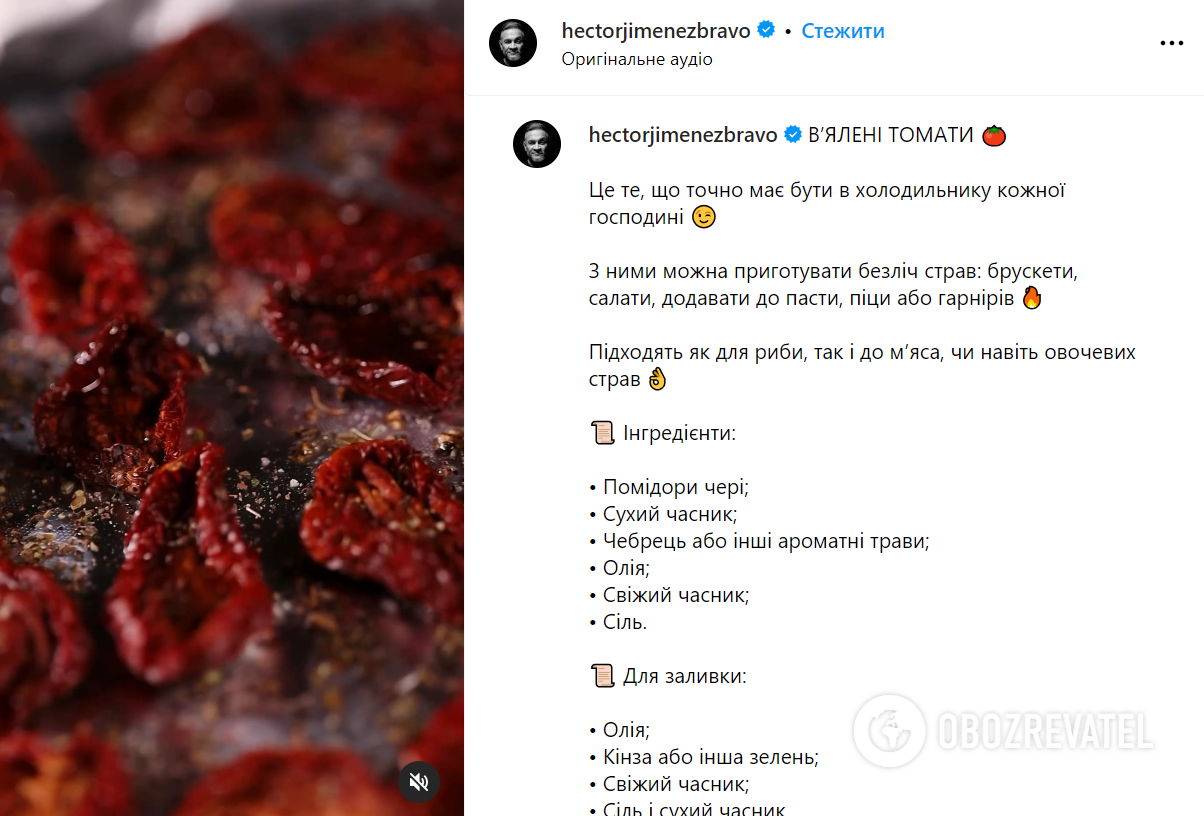Open the three-dots more options menu
The height and width of the screenshot is (816, 1204).
click(1171, 43)
